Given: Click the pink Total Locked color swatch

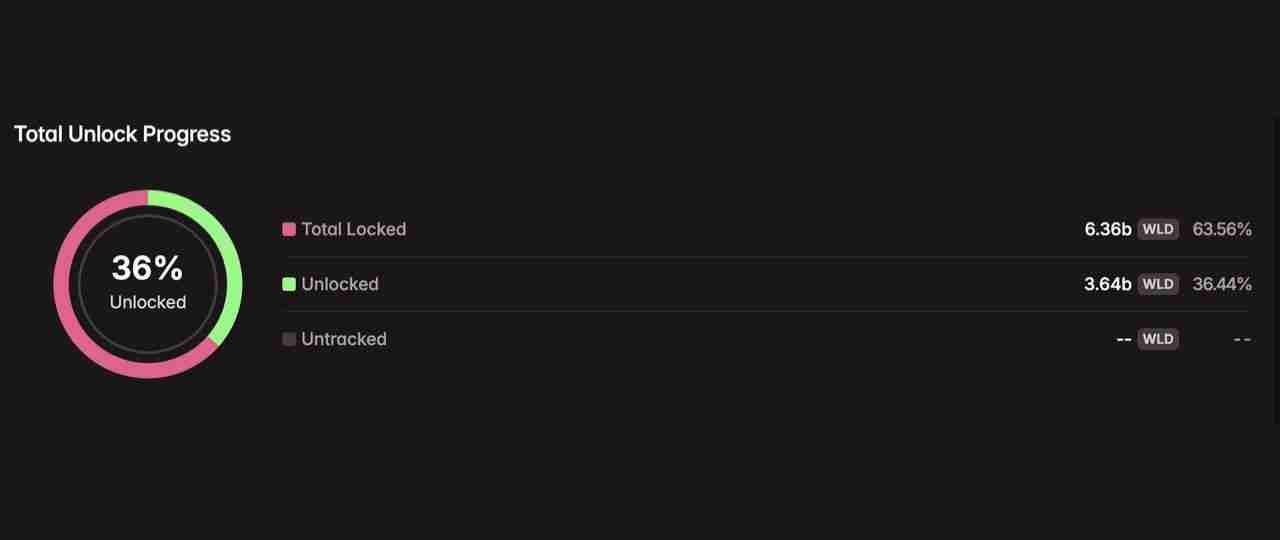Looking at the screenshot, I should pos(289,229).
